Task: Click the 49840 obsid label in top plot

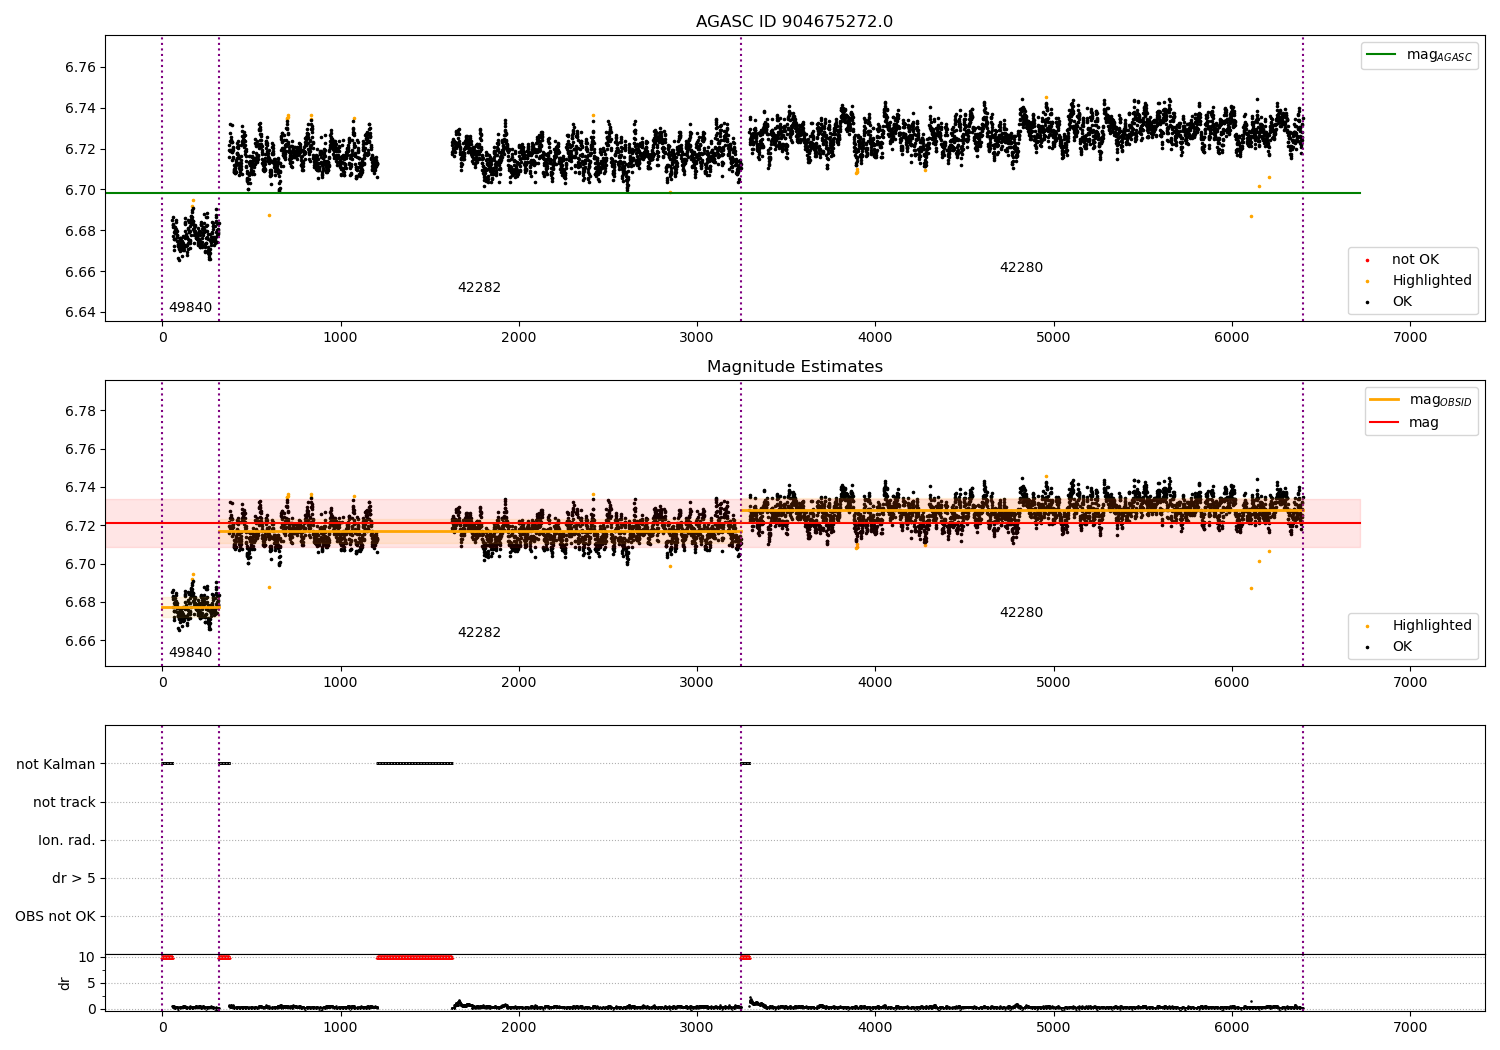Action: pyautogui.click(x=190, y=307)
